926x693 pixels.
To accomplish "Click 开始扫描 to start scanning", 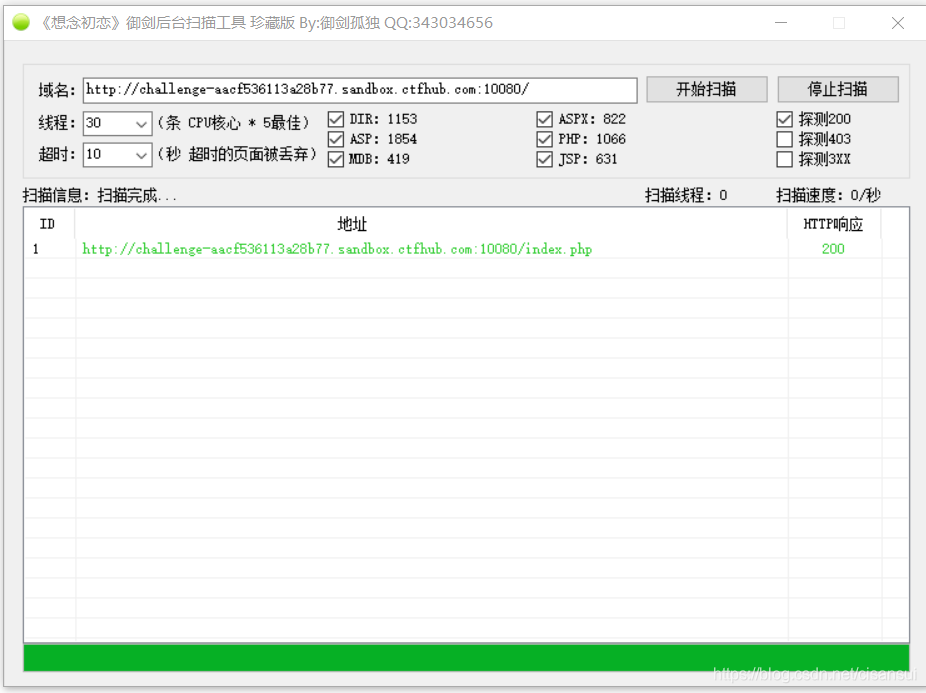I will pos(706,89).
